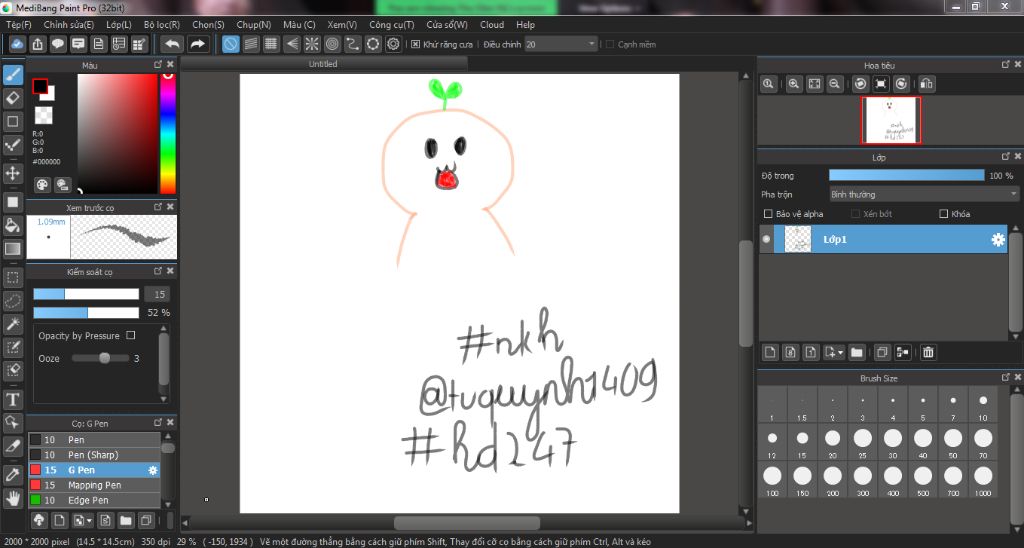1024x548 pixels.
Task: Adjust the Ooze slider
Action: coord(100,358)
